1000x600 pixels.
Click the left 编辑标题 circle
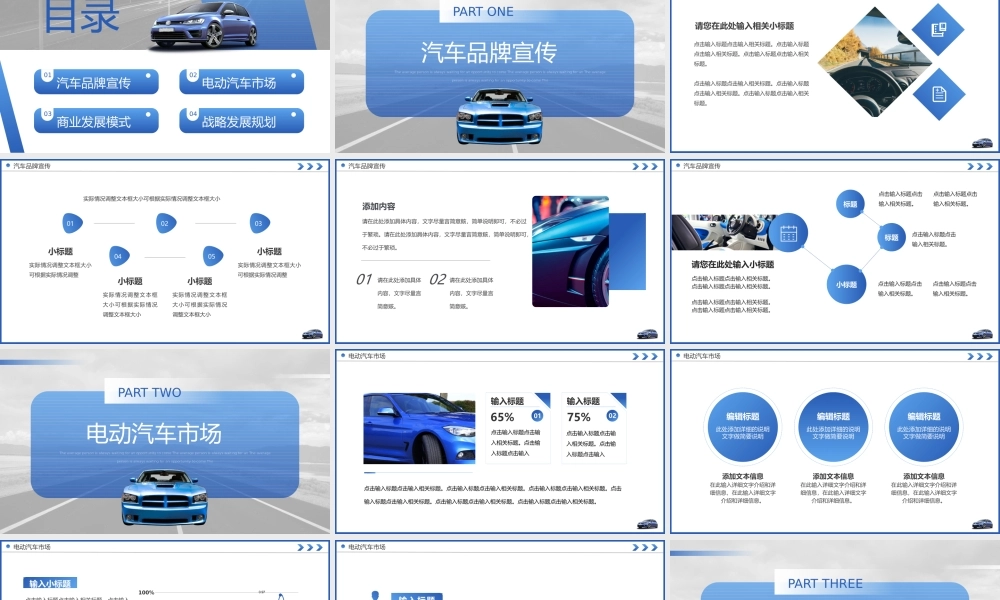tap(742, 427)
